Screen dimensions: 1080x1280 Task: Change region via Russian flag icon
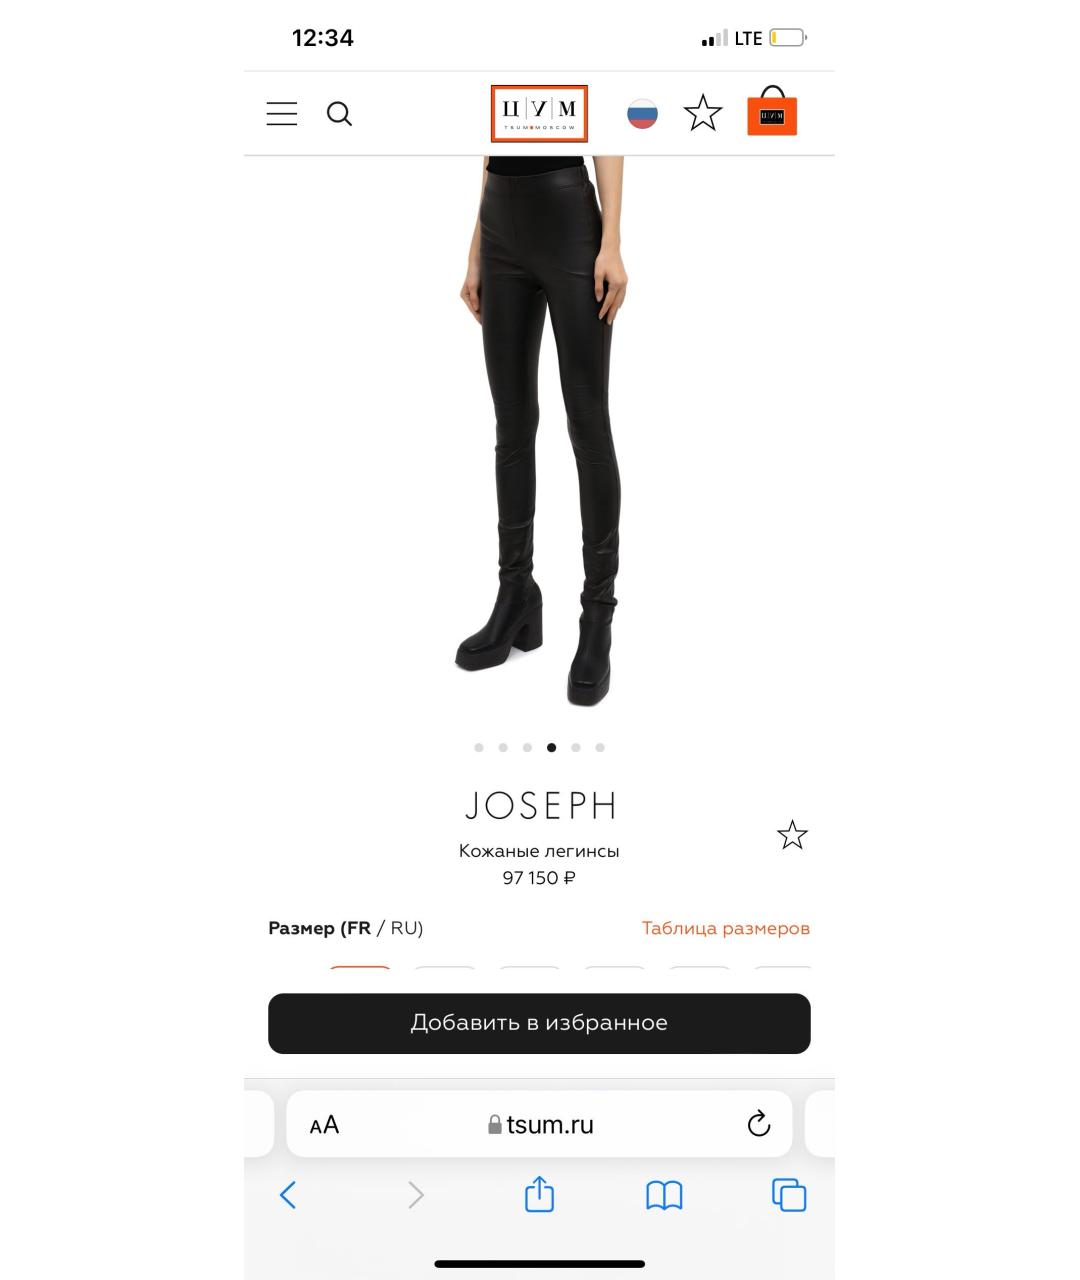pos(642,114)
